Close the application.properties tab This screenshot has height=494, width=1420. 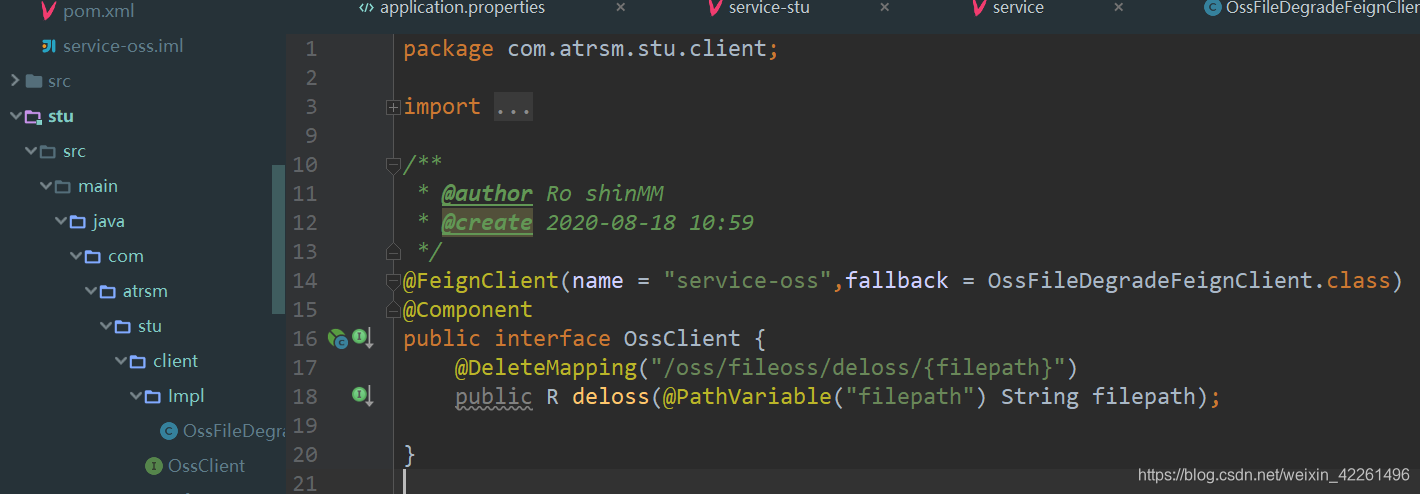620,8
